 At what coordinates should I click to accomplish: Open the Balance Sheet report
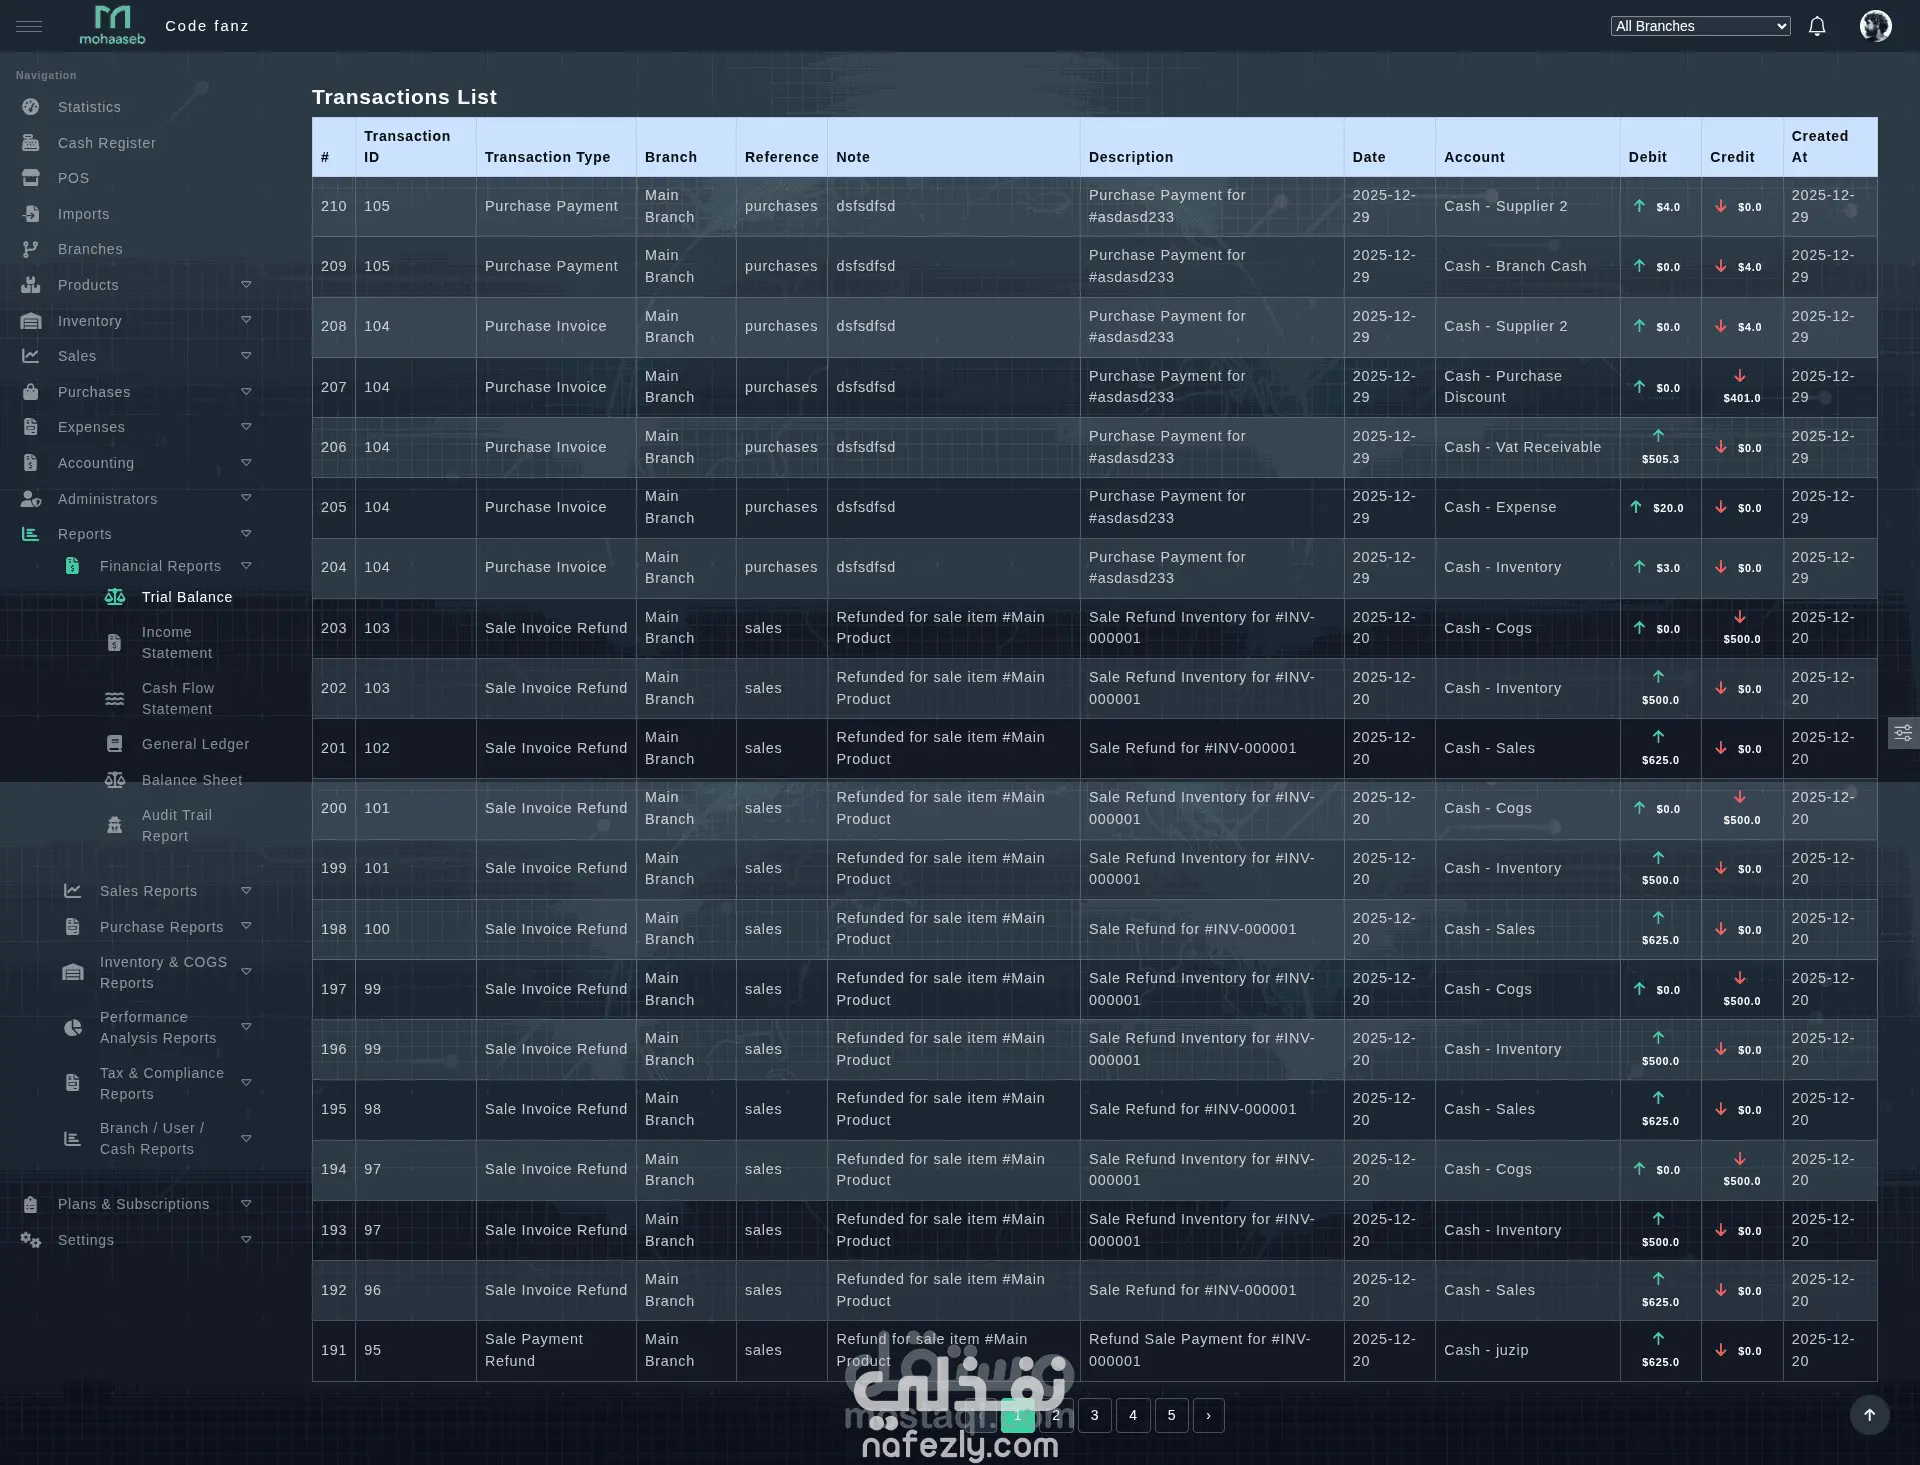[x=191, y=780]
